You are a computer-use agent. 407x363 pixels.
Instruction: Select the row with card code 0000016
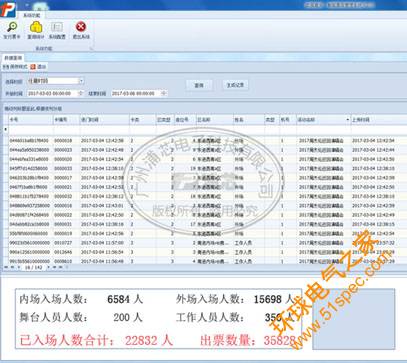click(206, 206)
